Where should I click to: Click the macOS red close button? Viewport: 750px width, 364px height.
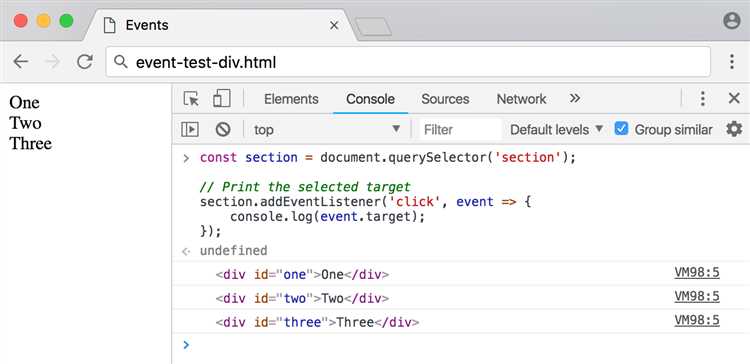pyautogui.click(x=21, y=21)
